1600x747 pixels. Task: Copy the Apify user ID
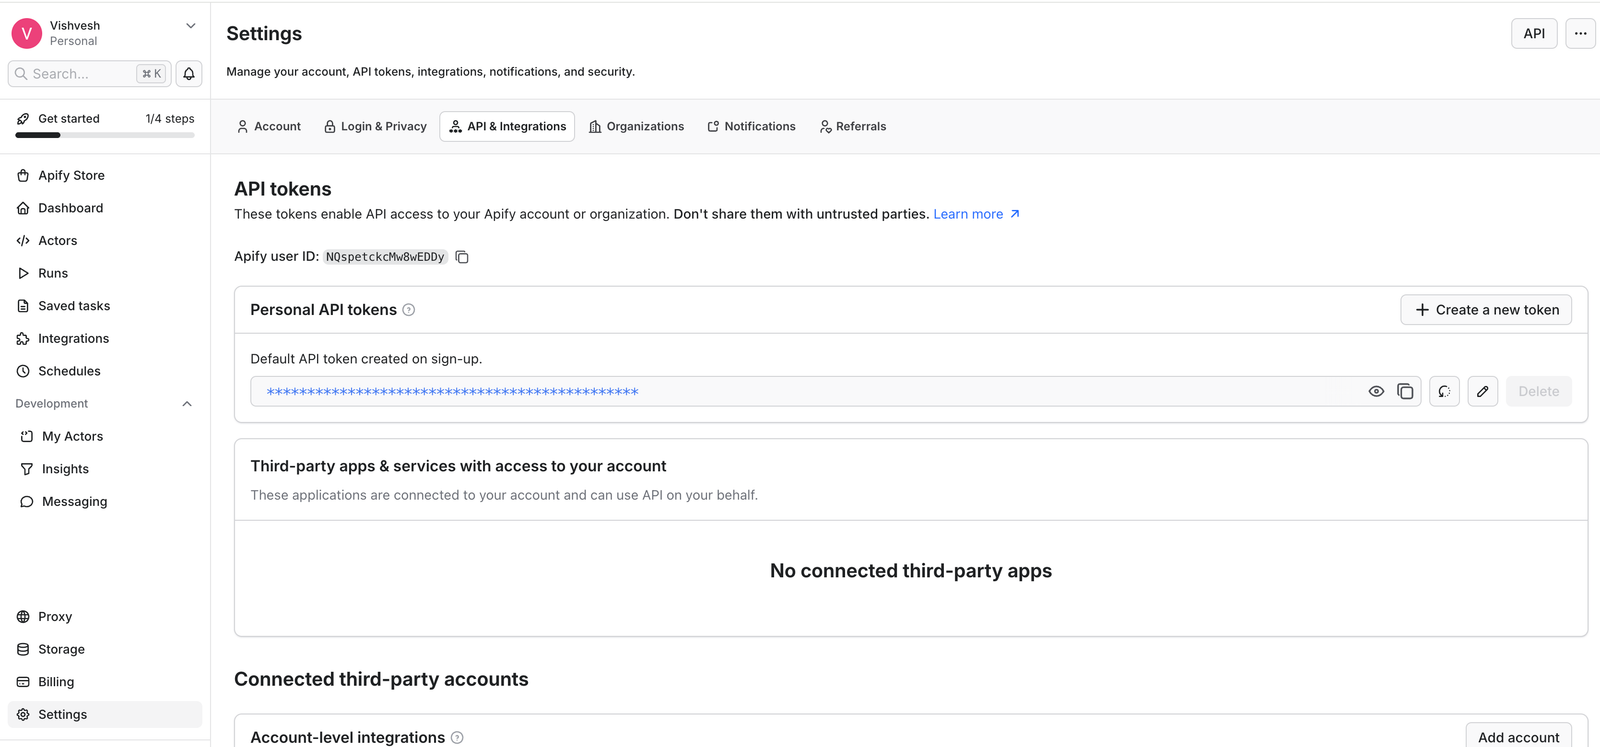coord(462,257)
